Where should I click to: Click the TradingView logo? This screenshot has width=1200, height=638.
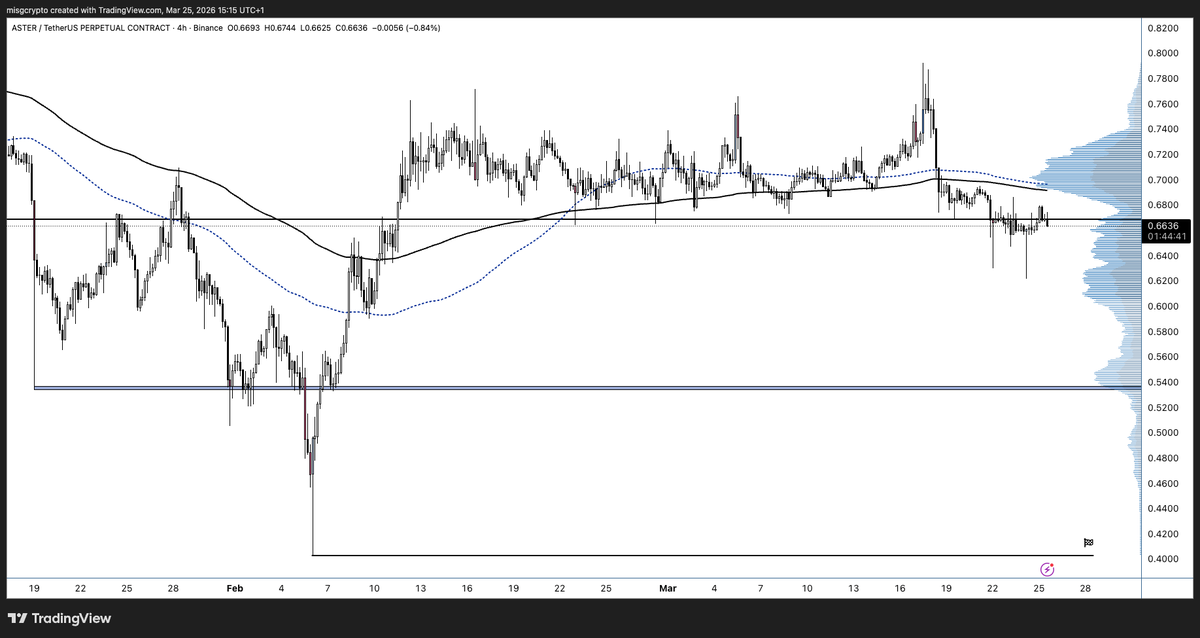(59, 618)
